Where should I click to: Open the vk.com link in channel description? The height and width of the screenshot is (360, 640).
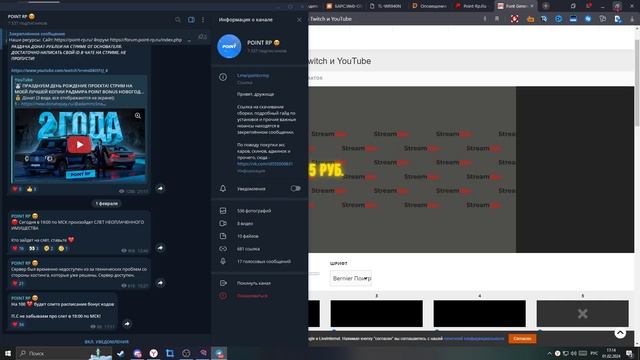tap(264, 164)
